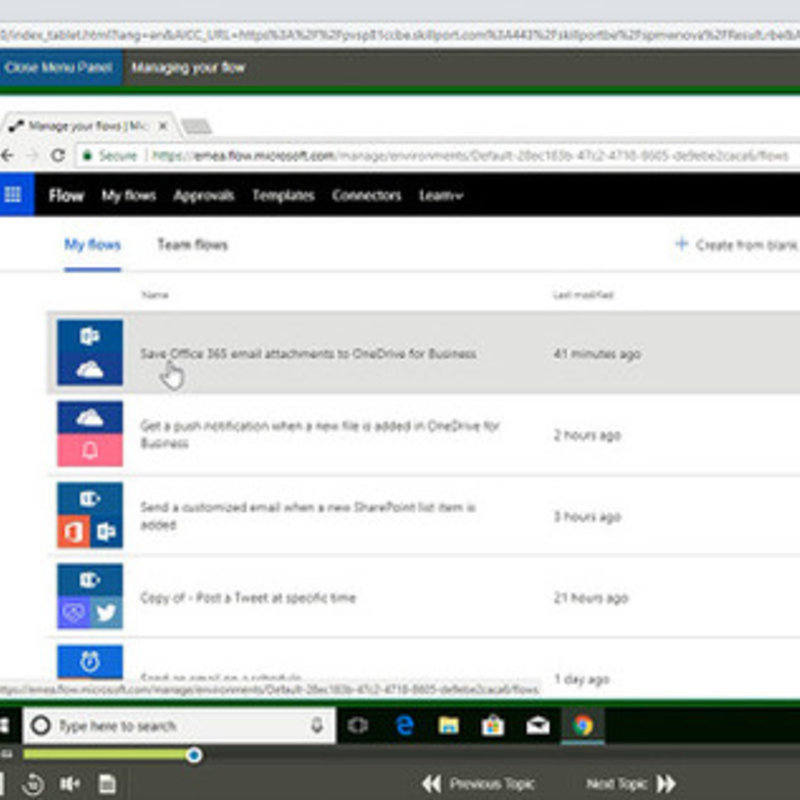Screen dimensions: 800x800
Task: Click the 2 hours ago timestamp
Action: (x=587, y=435)
